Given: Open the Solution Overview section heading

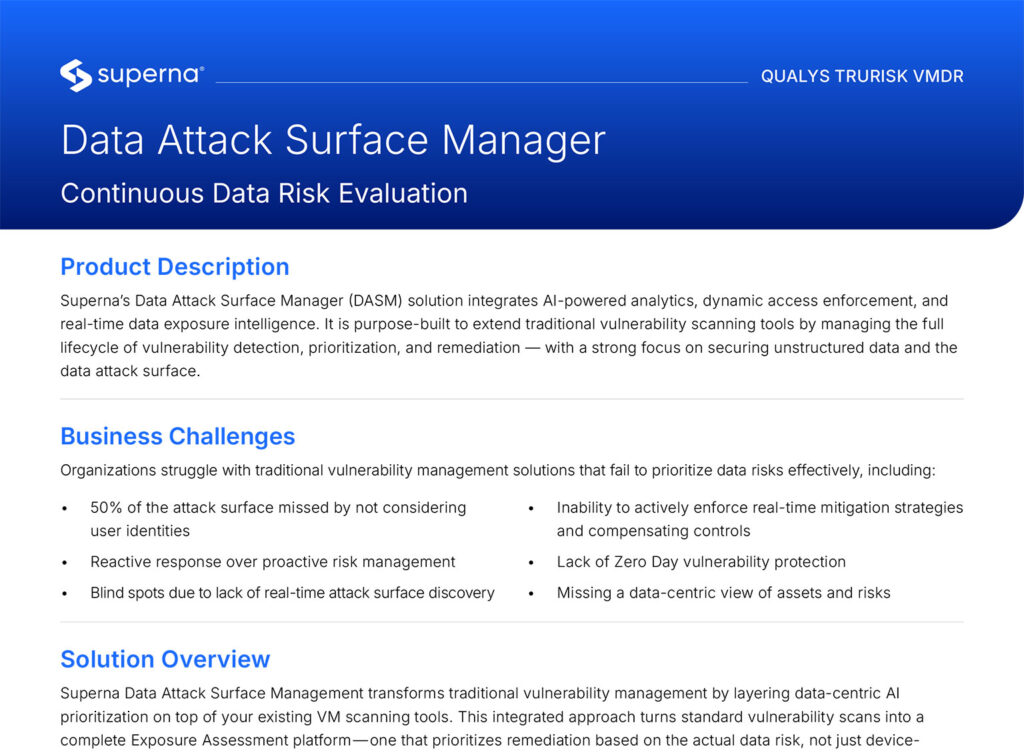Looking at the screenshot, I should [x=165, y=659].
